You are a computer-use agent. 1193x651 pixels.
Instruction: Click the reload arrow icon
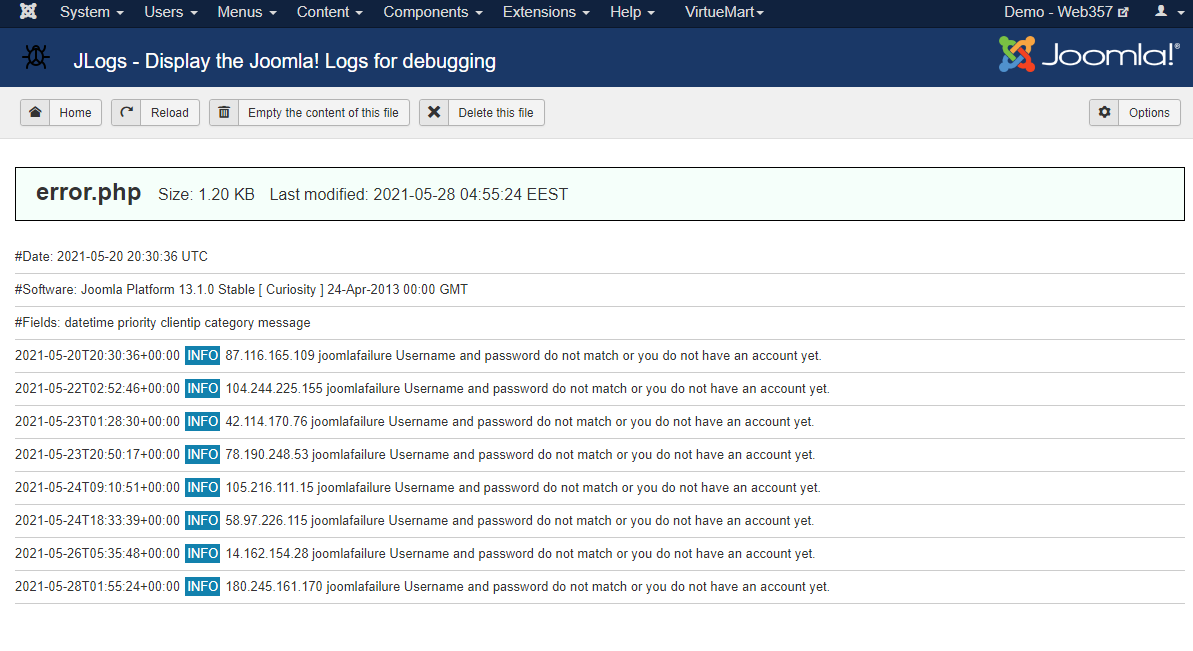(x=126, y=113)
